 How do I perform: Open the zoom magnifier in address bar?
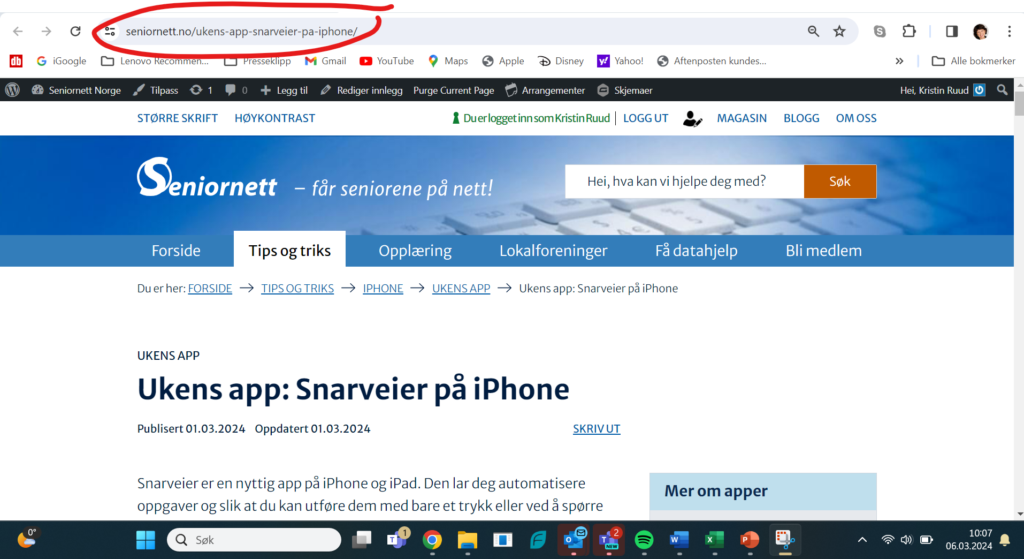(x=813, y=31)
